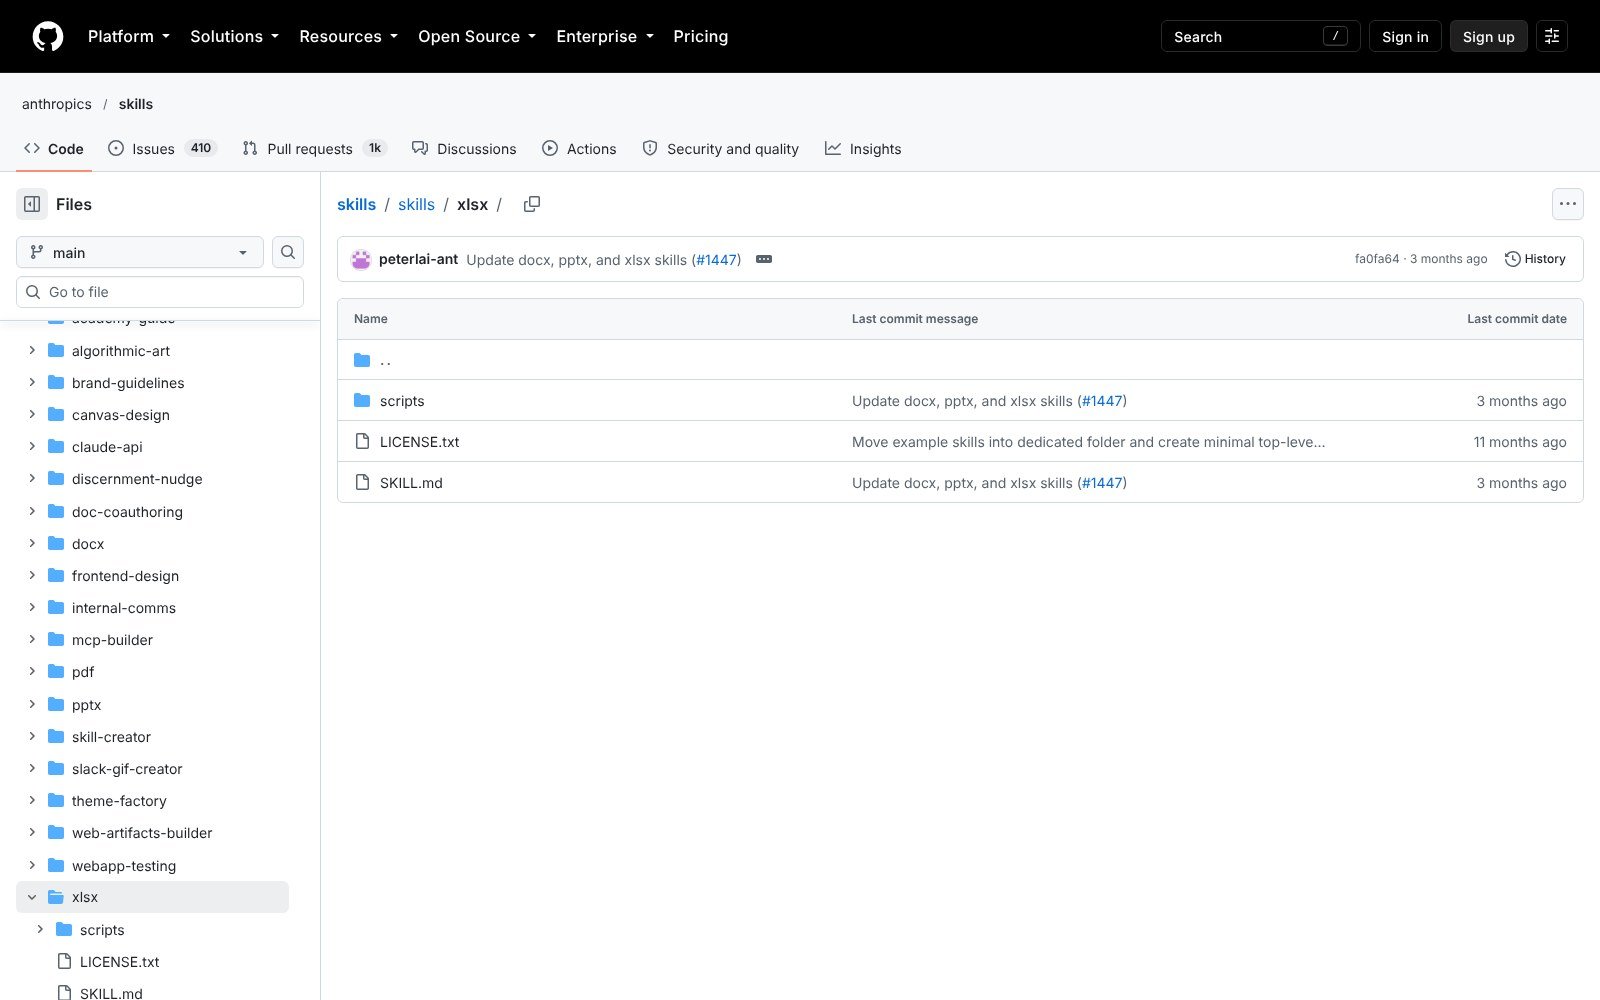This screenshot has height=1000, width=1600.
Task: Open the main branch selector dropdown
Action: click(140, 252)
